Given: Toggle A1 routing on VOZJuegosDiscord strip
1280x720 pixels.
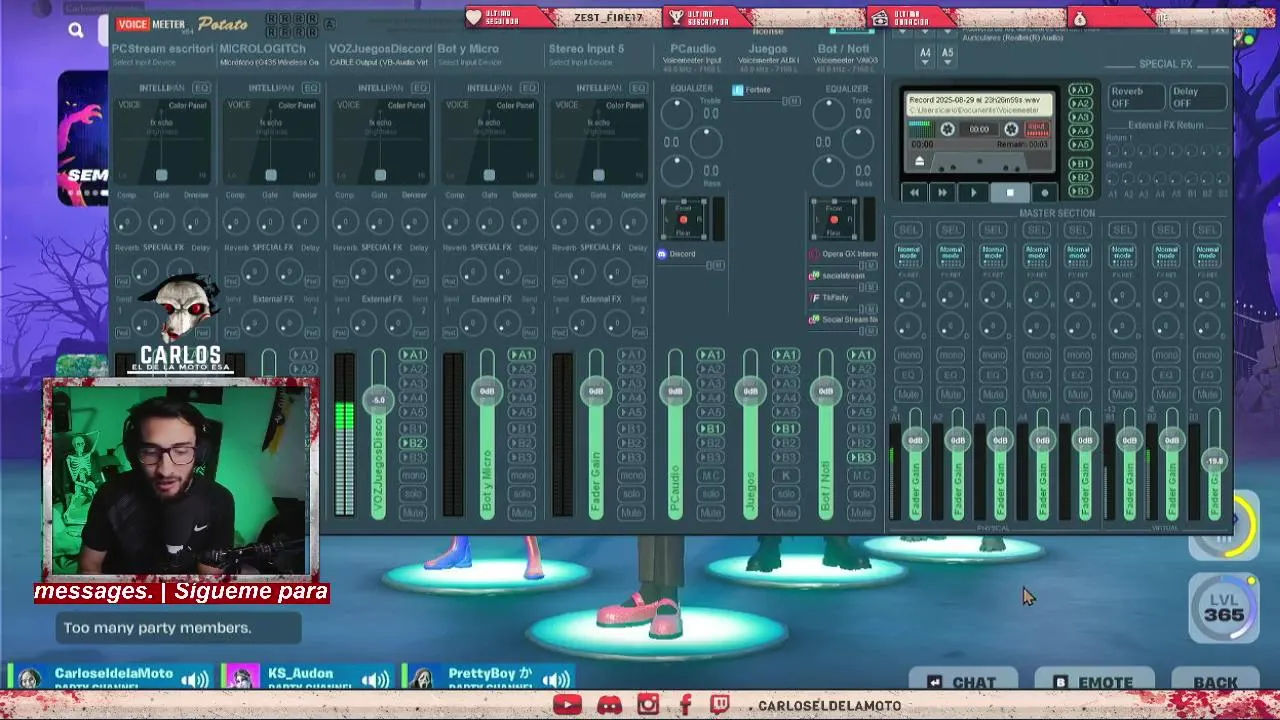Looking at the screenshot, I should (413, 355).
